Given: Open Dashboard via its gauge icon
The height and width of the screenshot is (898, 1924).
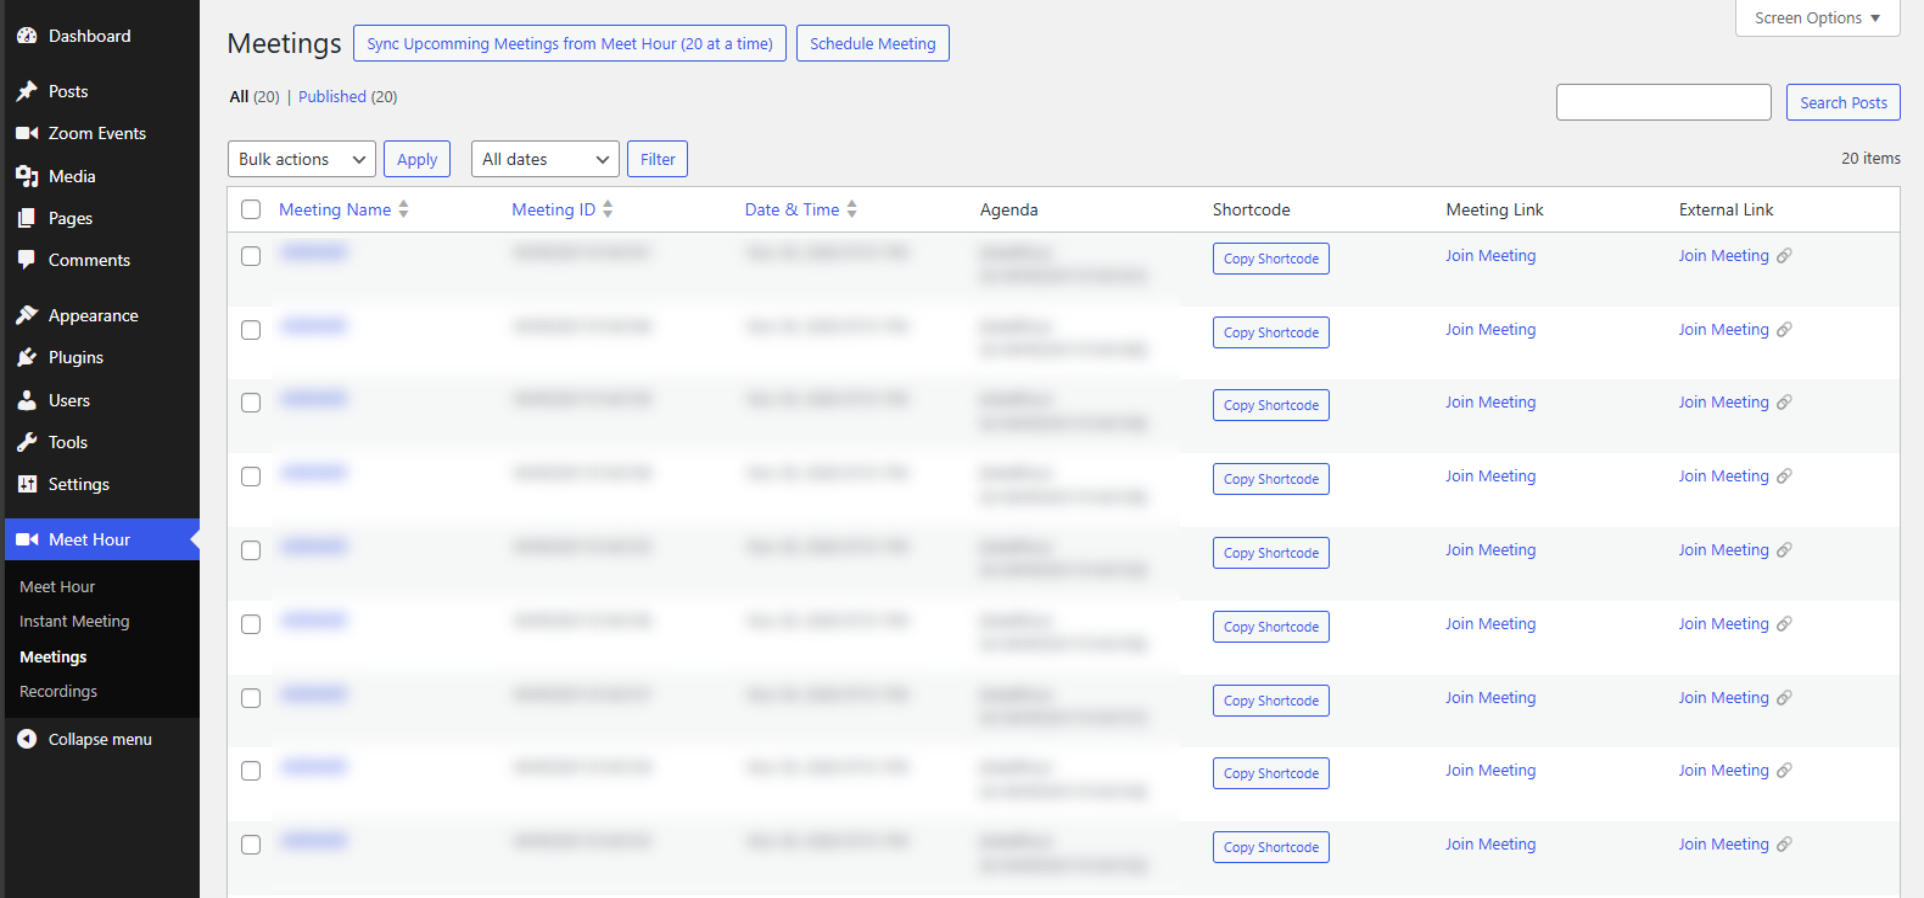Looking at the screenshot, I should point(27,36).
